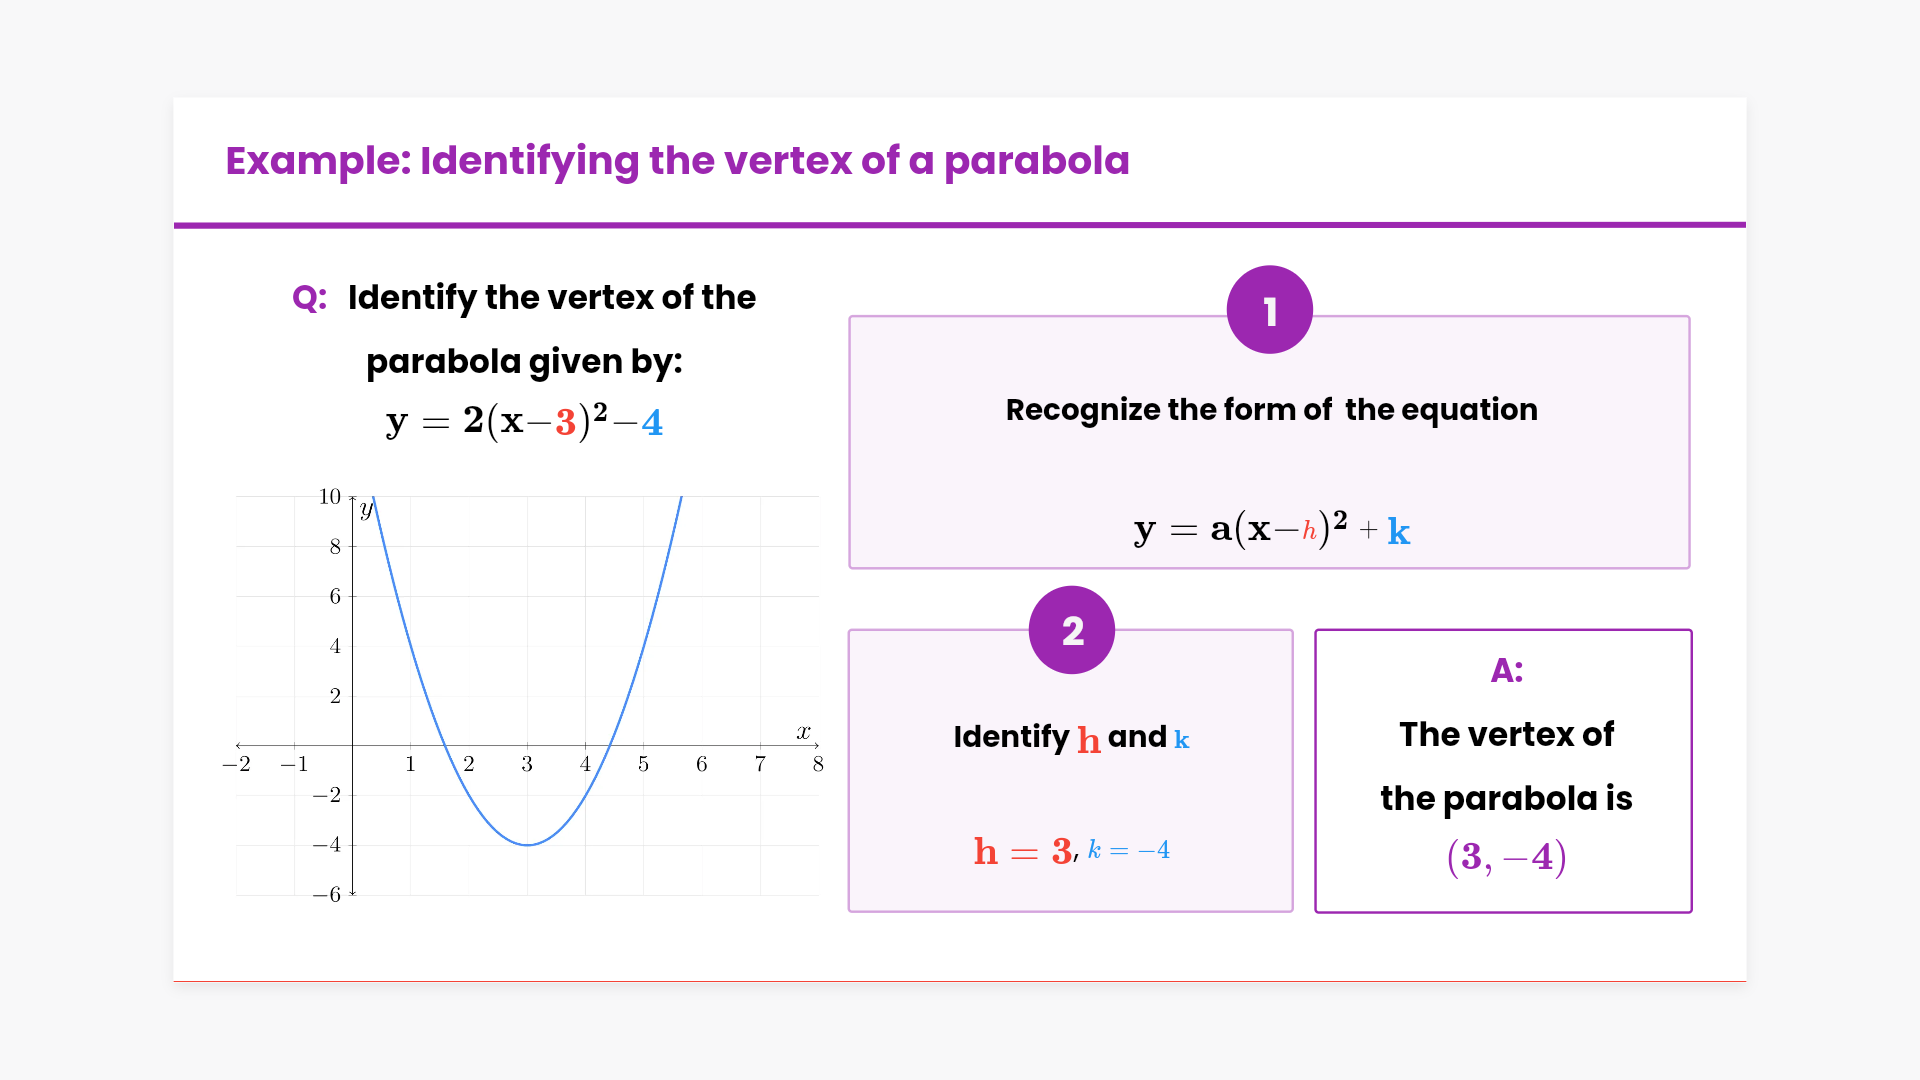The width and height of the screenshot is (1920, 1080).
Task: Click the blue k in the vertex form equation
Action: tap(1398, 532)
